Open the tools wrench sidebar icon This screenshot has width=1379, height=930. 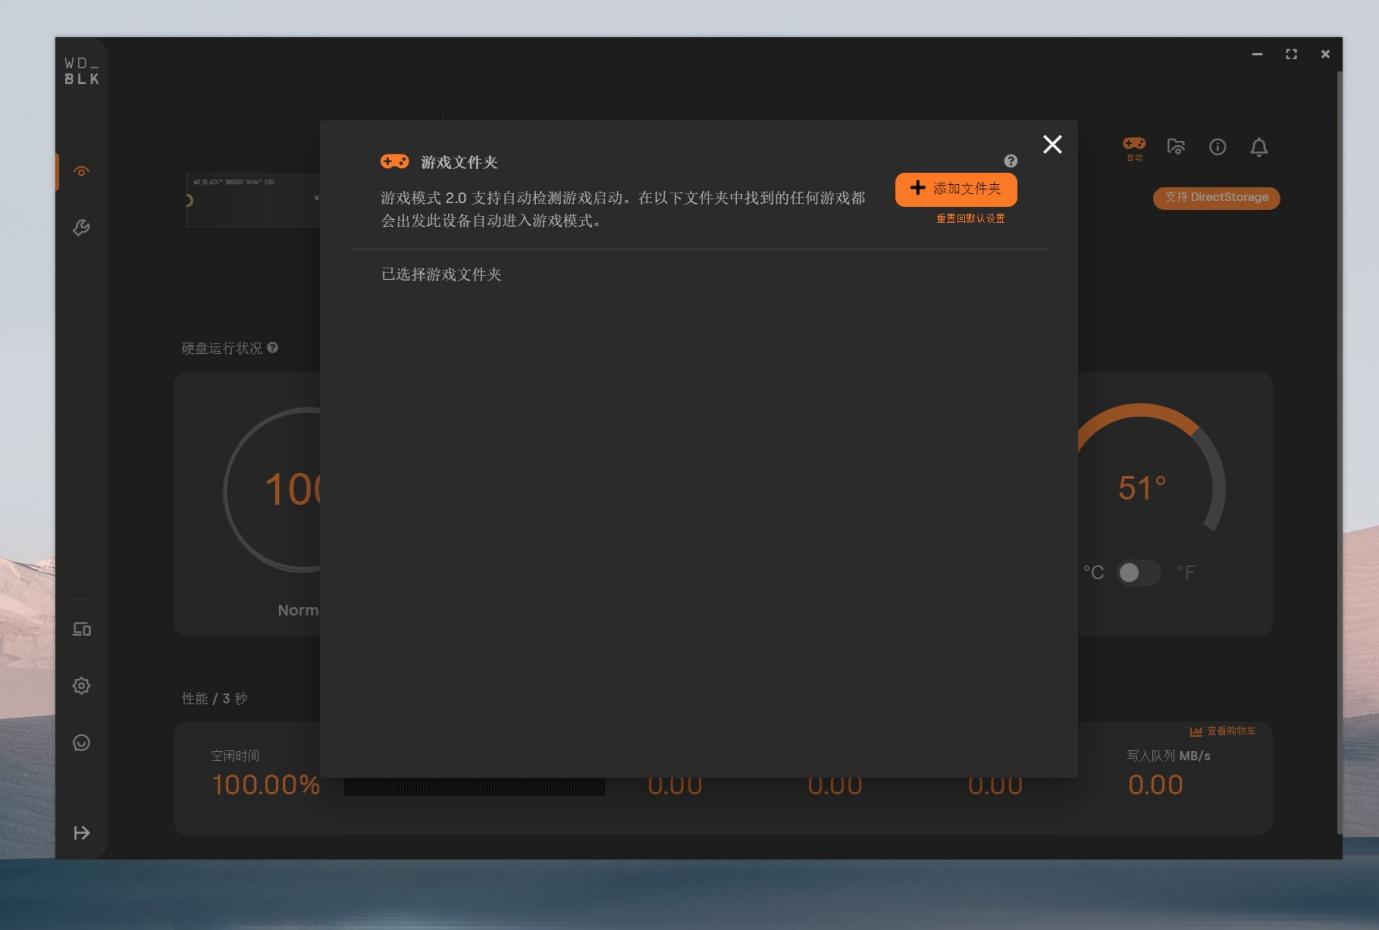pos(82,228)
